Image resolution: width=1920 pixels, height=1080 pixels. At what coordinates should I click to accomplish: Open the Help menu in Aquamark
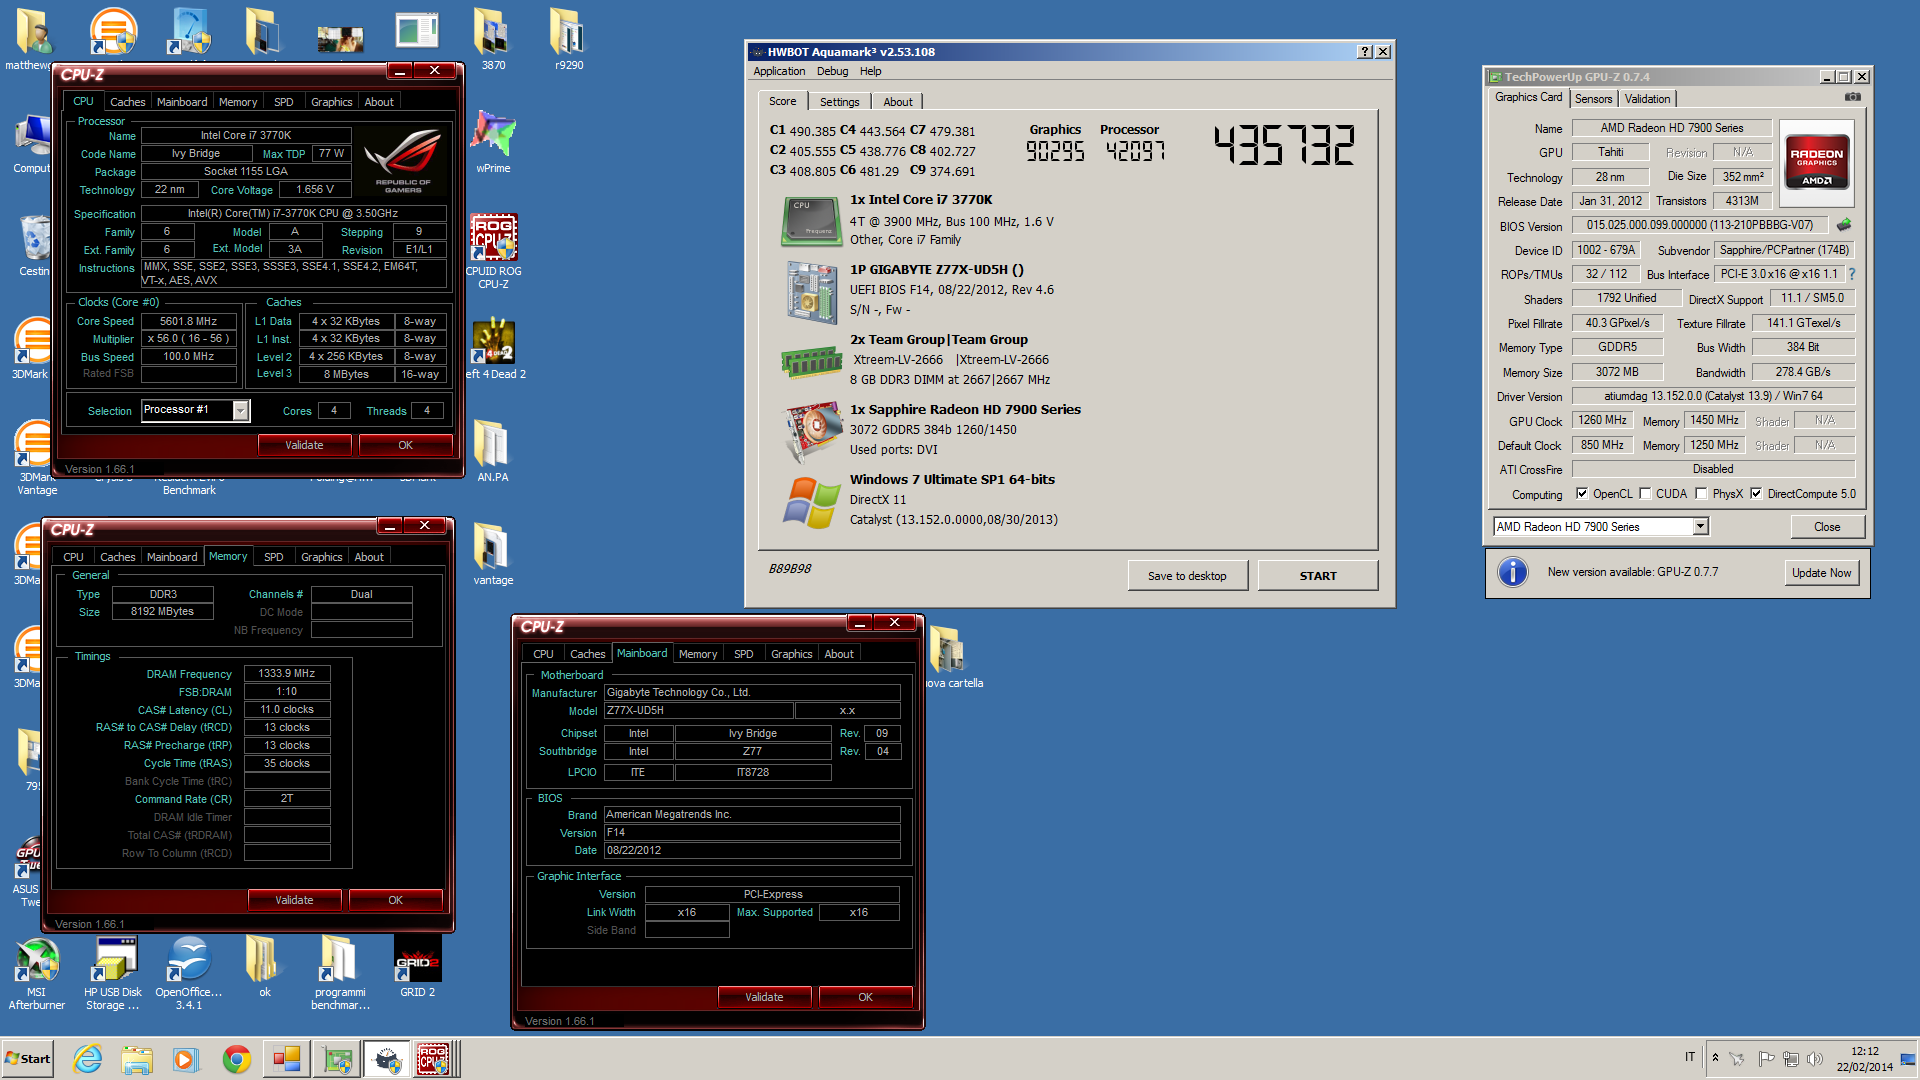pyautogui.click(x=870, y=72)
